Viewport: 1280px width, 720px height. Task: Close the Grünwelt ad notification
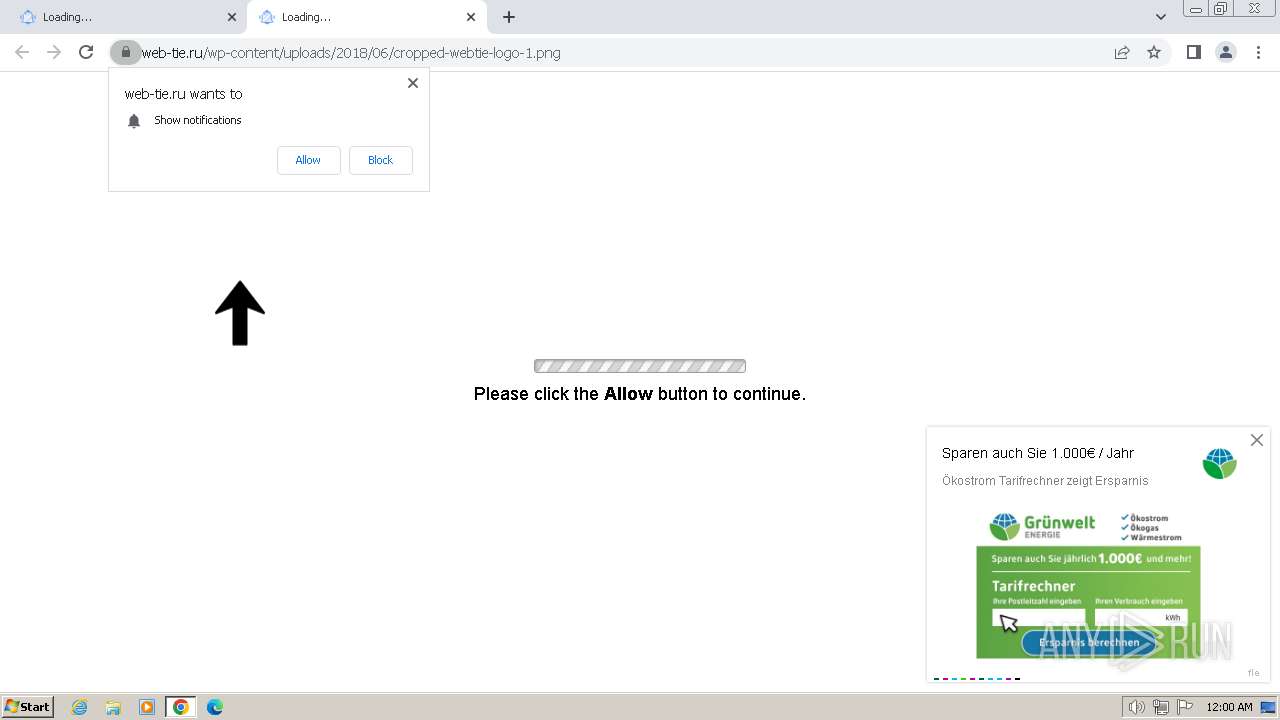point(1257,440)
